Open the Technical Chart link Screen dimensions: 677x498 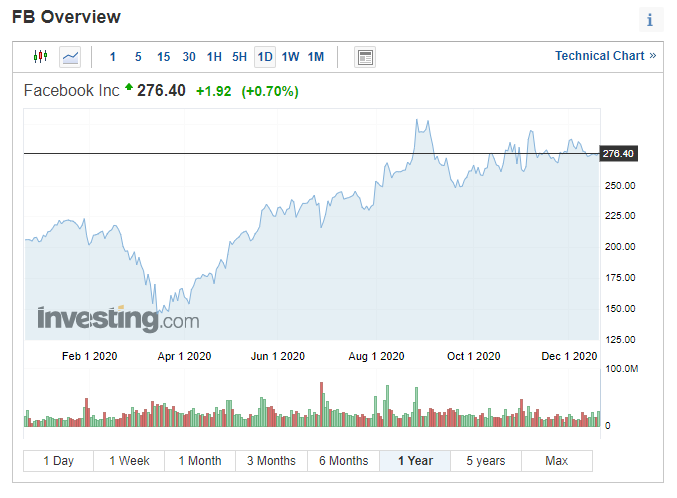[605, 56]
